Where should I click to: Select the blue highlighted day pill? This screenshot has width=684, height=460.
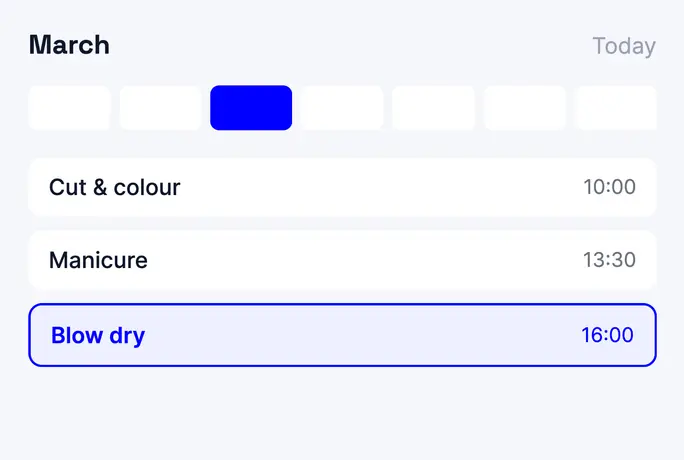[251, 108]
